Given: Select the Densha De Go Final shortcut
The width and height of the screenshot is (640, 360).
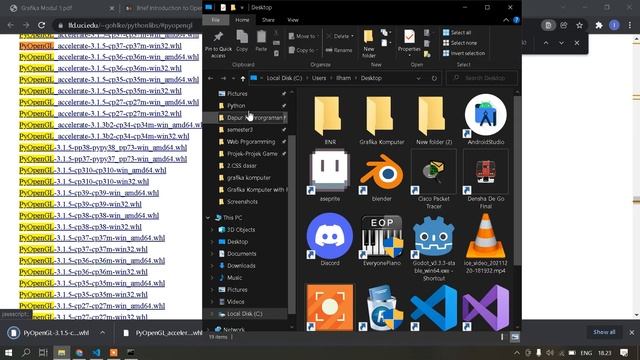Looking at the screenshot, I should click(486, 172).
